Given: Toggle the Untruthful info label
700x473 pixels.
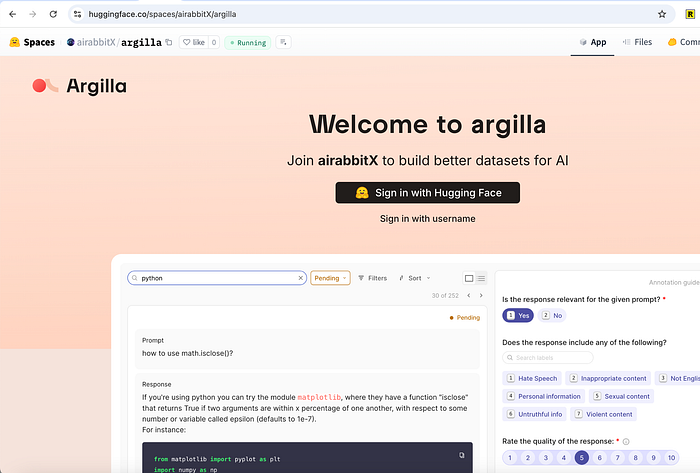Looking at the screenshot, I should click(x=533, y=414).
